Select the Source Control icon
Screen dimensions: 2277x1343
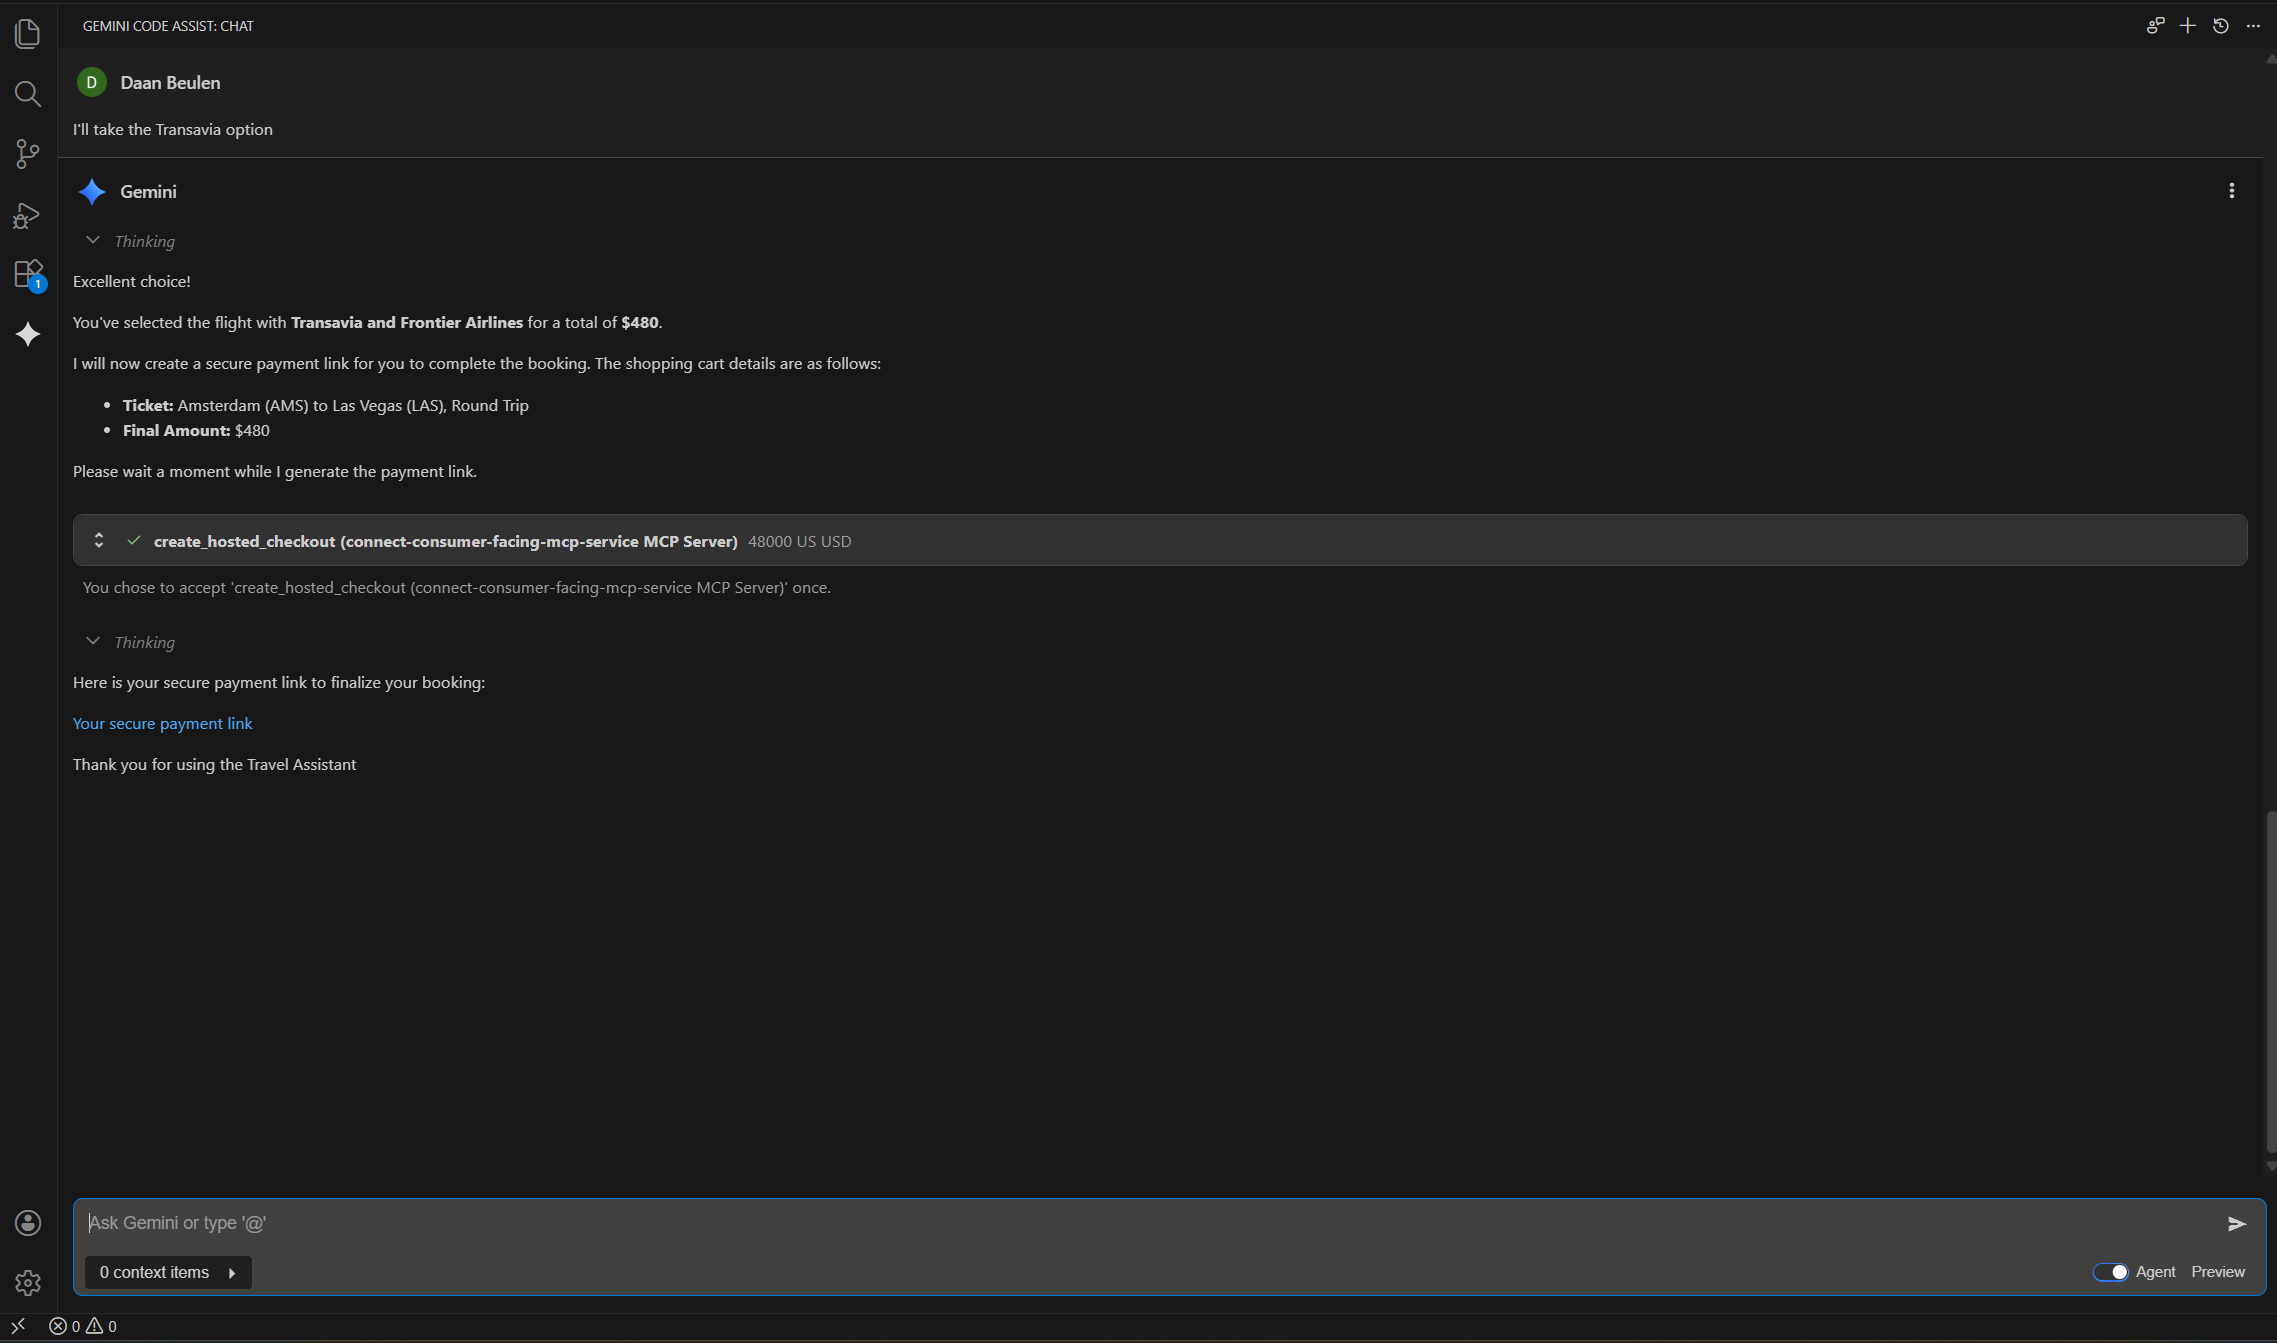27,154
